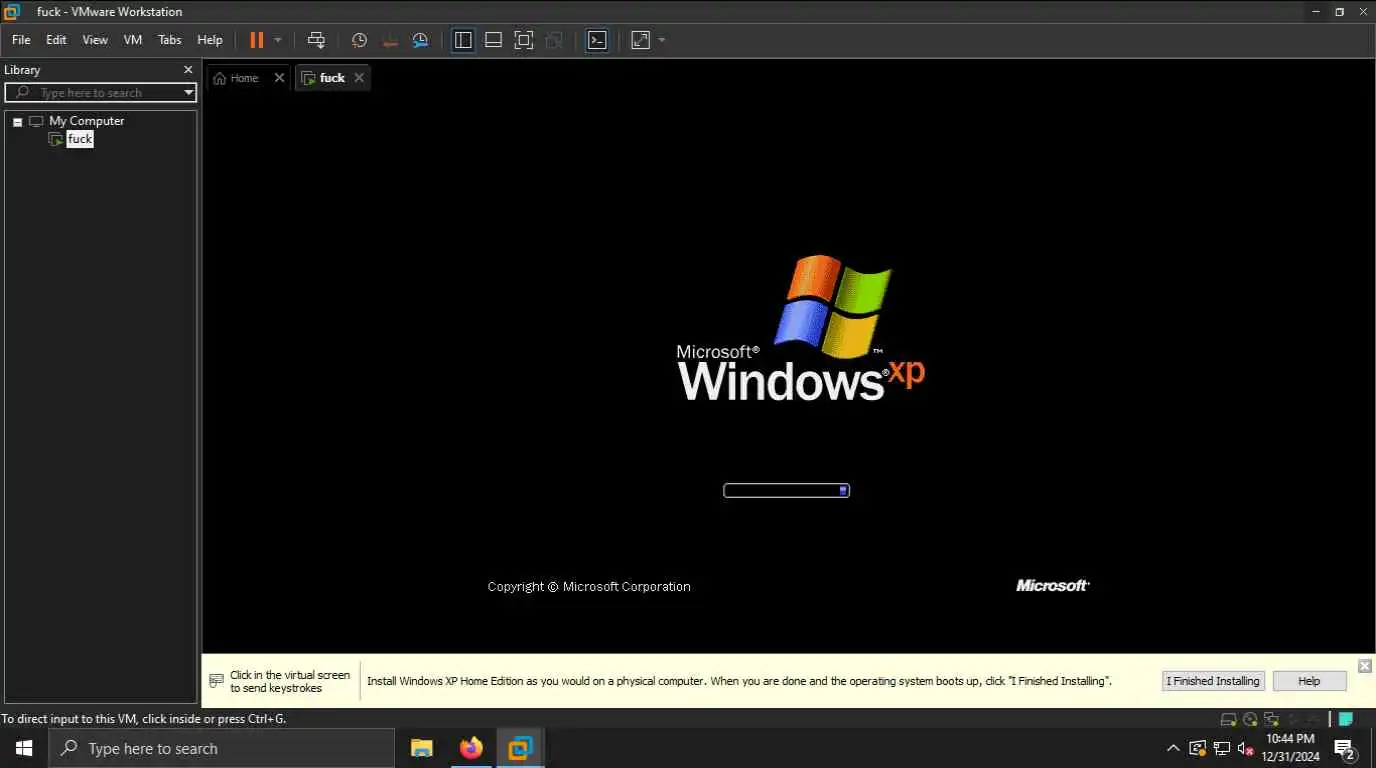Collapse the My Computer tree node
This screenshot has width=1376, height=768.
[x=17, y=122]
